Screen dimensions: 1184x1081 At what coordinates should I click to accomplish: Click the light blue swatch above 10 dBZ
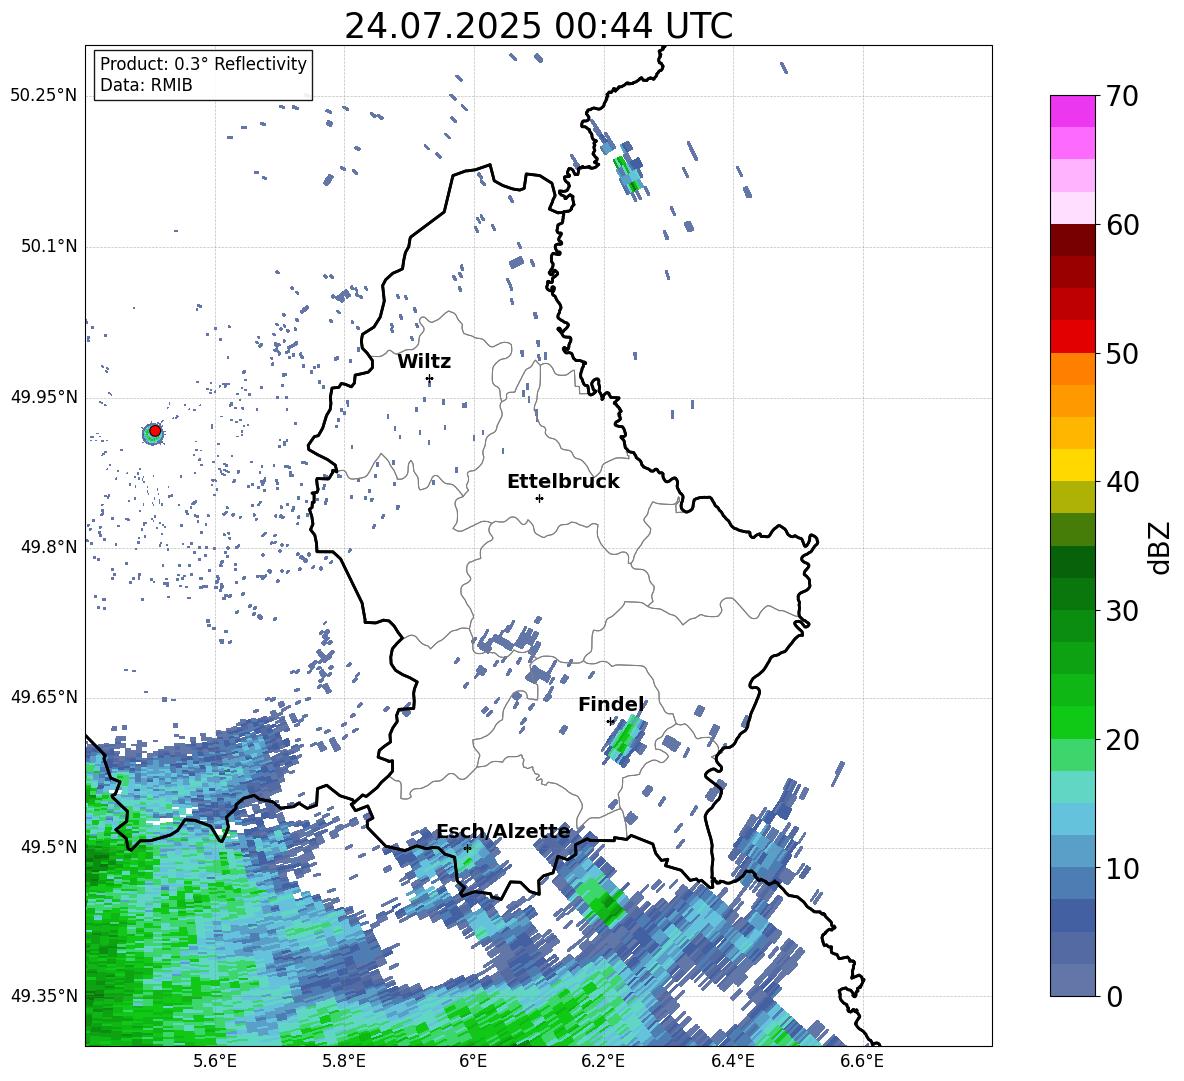click(x=1072, y=819)
